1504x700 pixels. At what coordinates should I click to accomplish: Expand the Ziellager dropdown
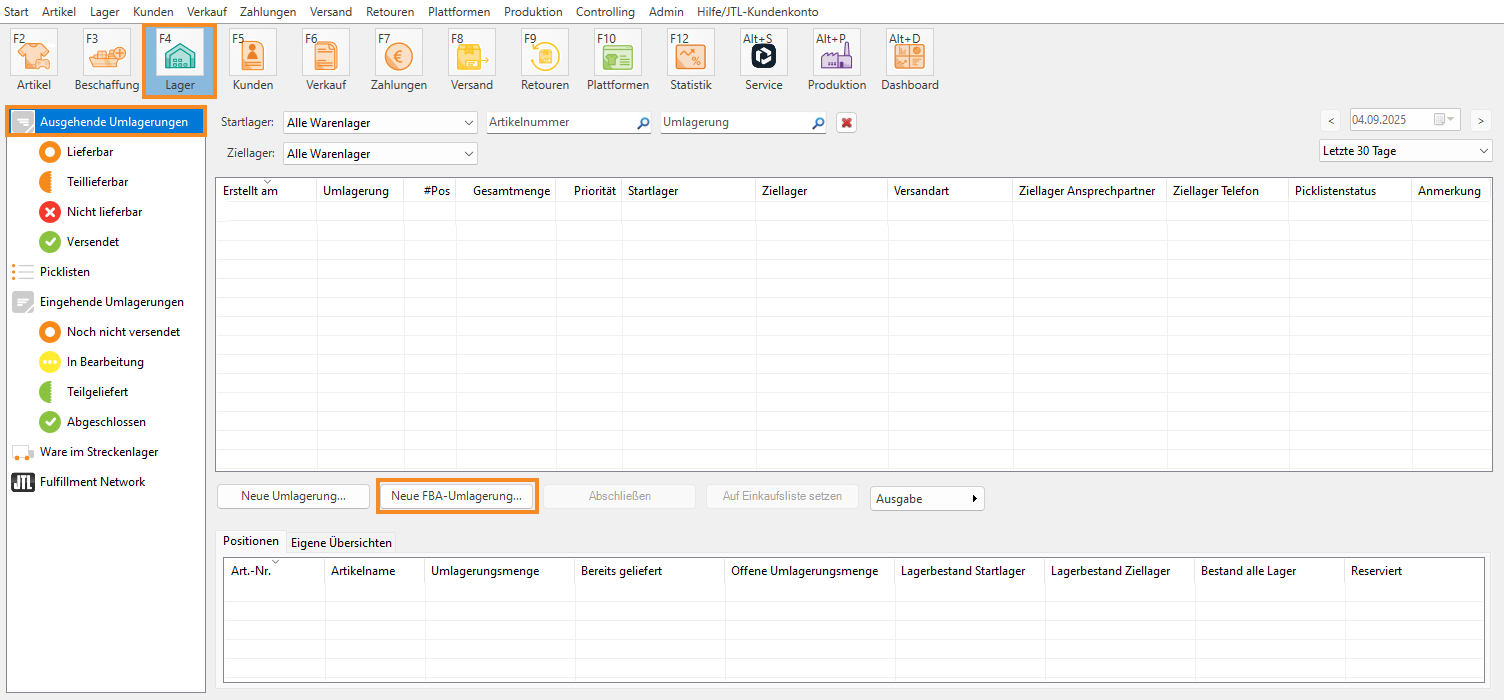[x=469, y=154]
